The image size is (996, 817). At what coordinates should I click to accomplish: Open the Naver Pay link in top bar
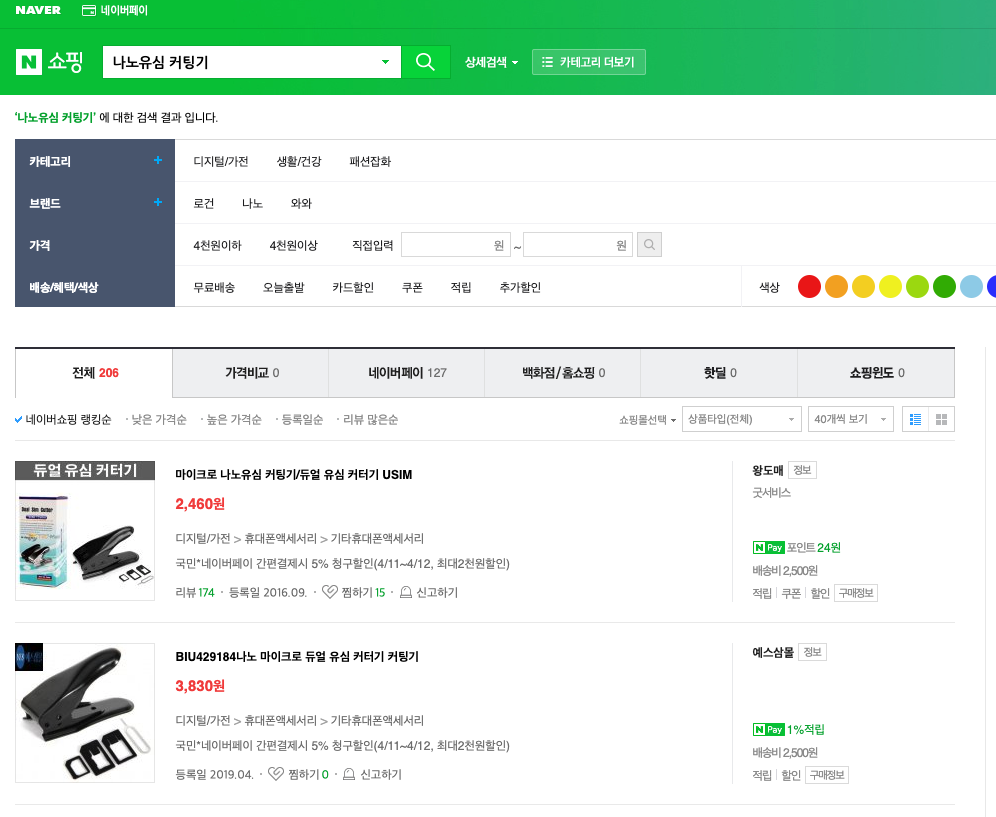click(115, 10)
